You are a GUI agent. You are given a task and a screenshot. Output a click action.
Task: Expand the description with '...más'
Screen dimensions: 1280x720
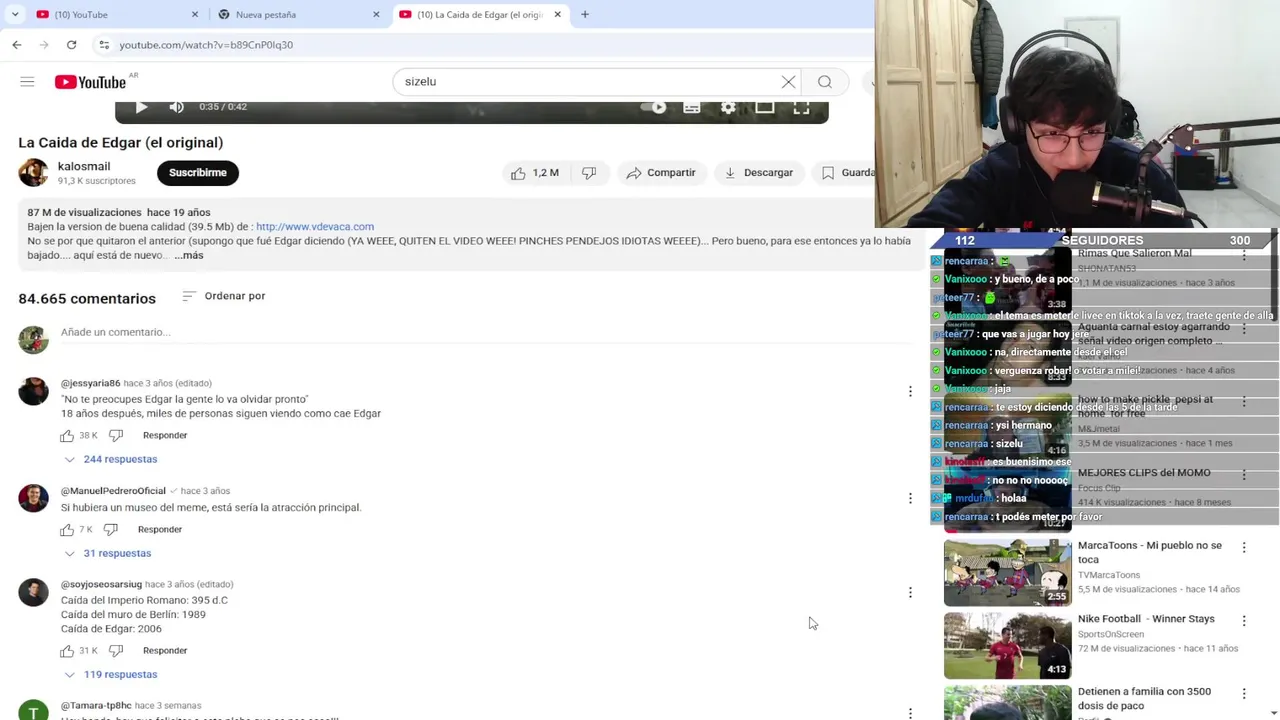click(189, 255)
